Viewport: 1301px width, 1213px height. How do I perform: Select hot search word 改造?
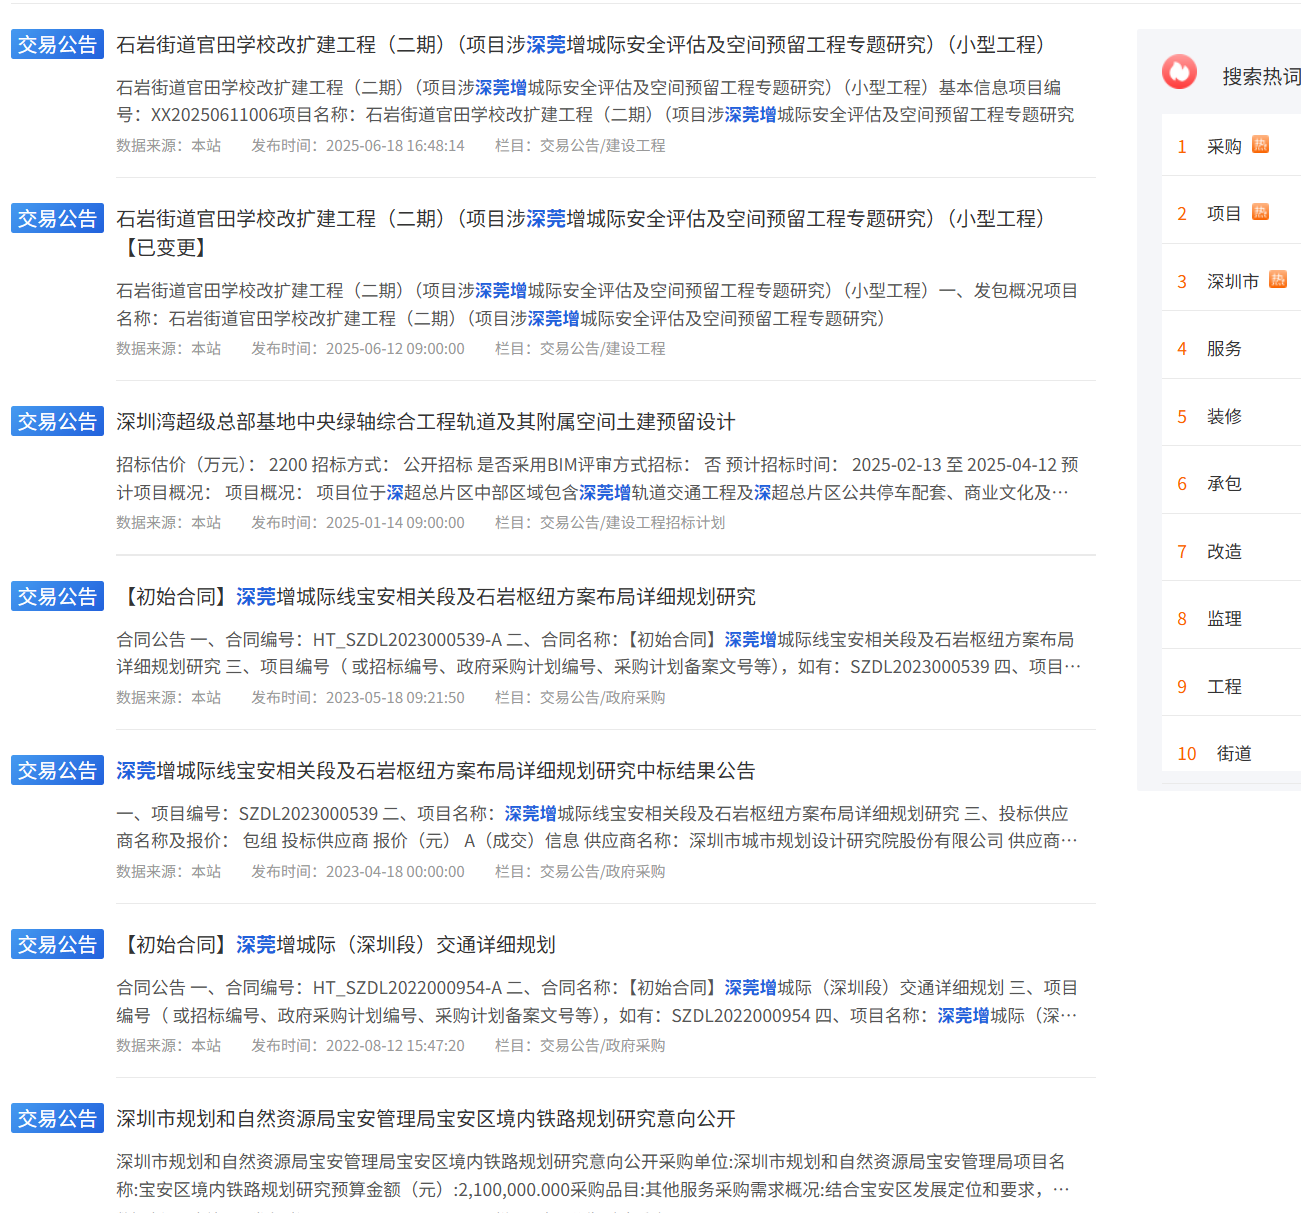click(x=1224, y=552)
